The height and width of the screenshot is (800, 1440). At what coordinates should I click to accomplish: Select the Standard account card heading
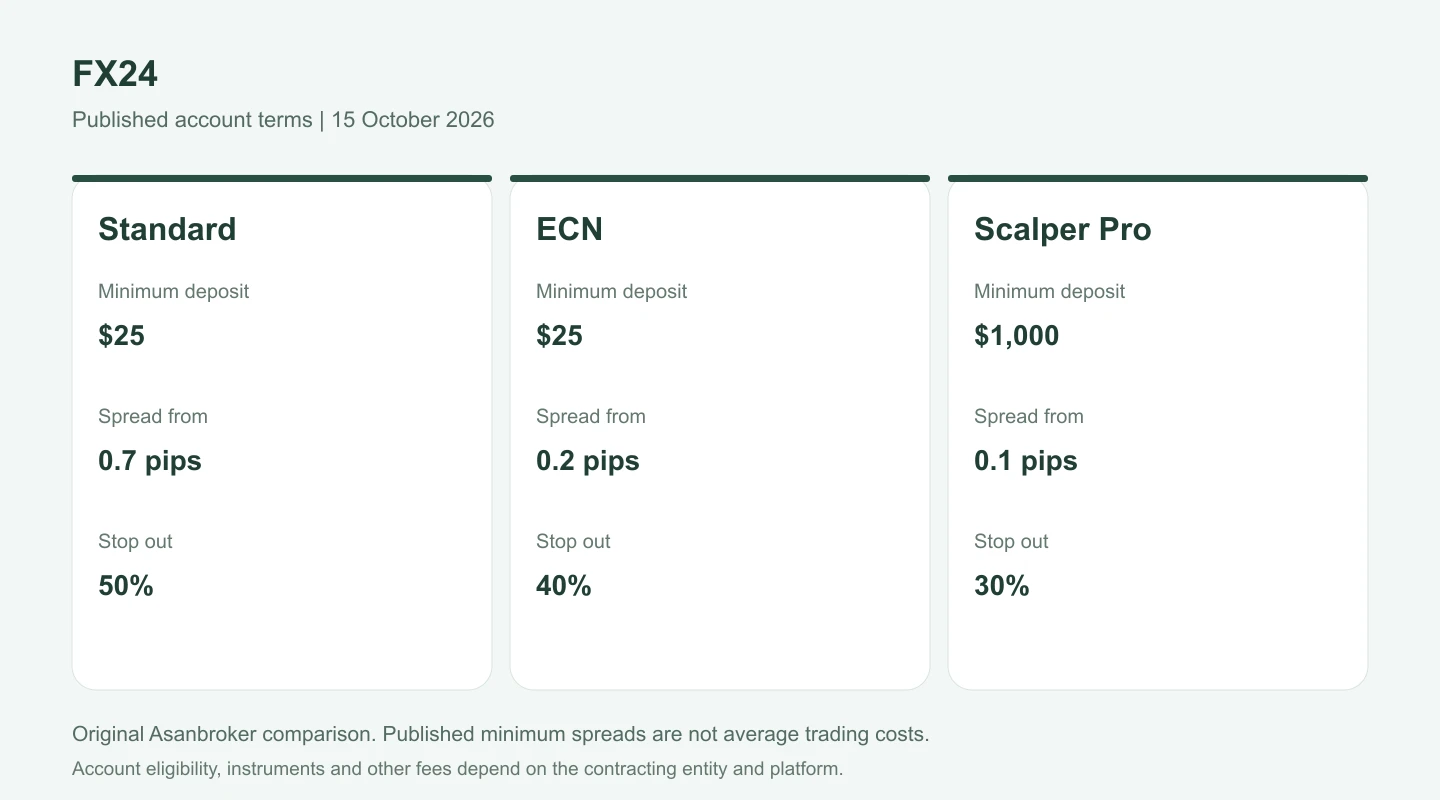pos(167,229)
